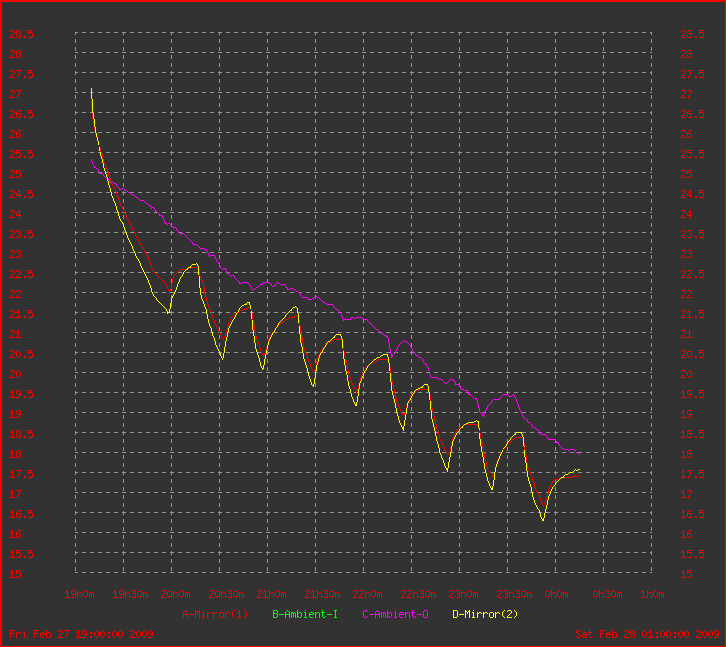Click the B-Ambient-I legend label

pos(305,614)
